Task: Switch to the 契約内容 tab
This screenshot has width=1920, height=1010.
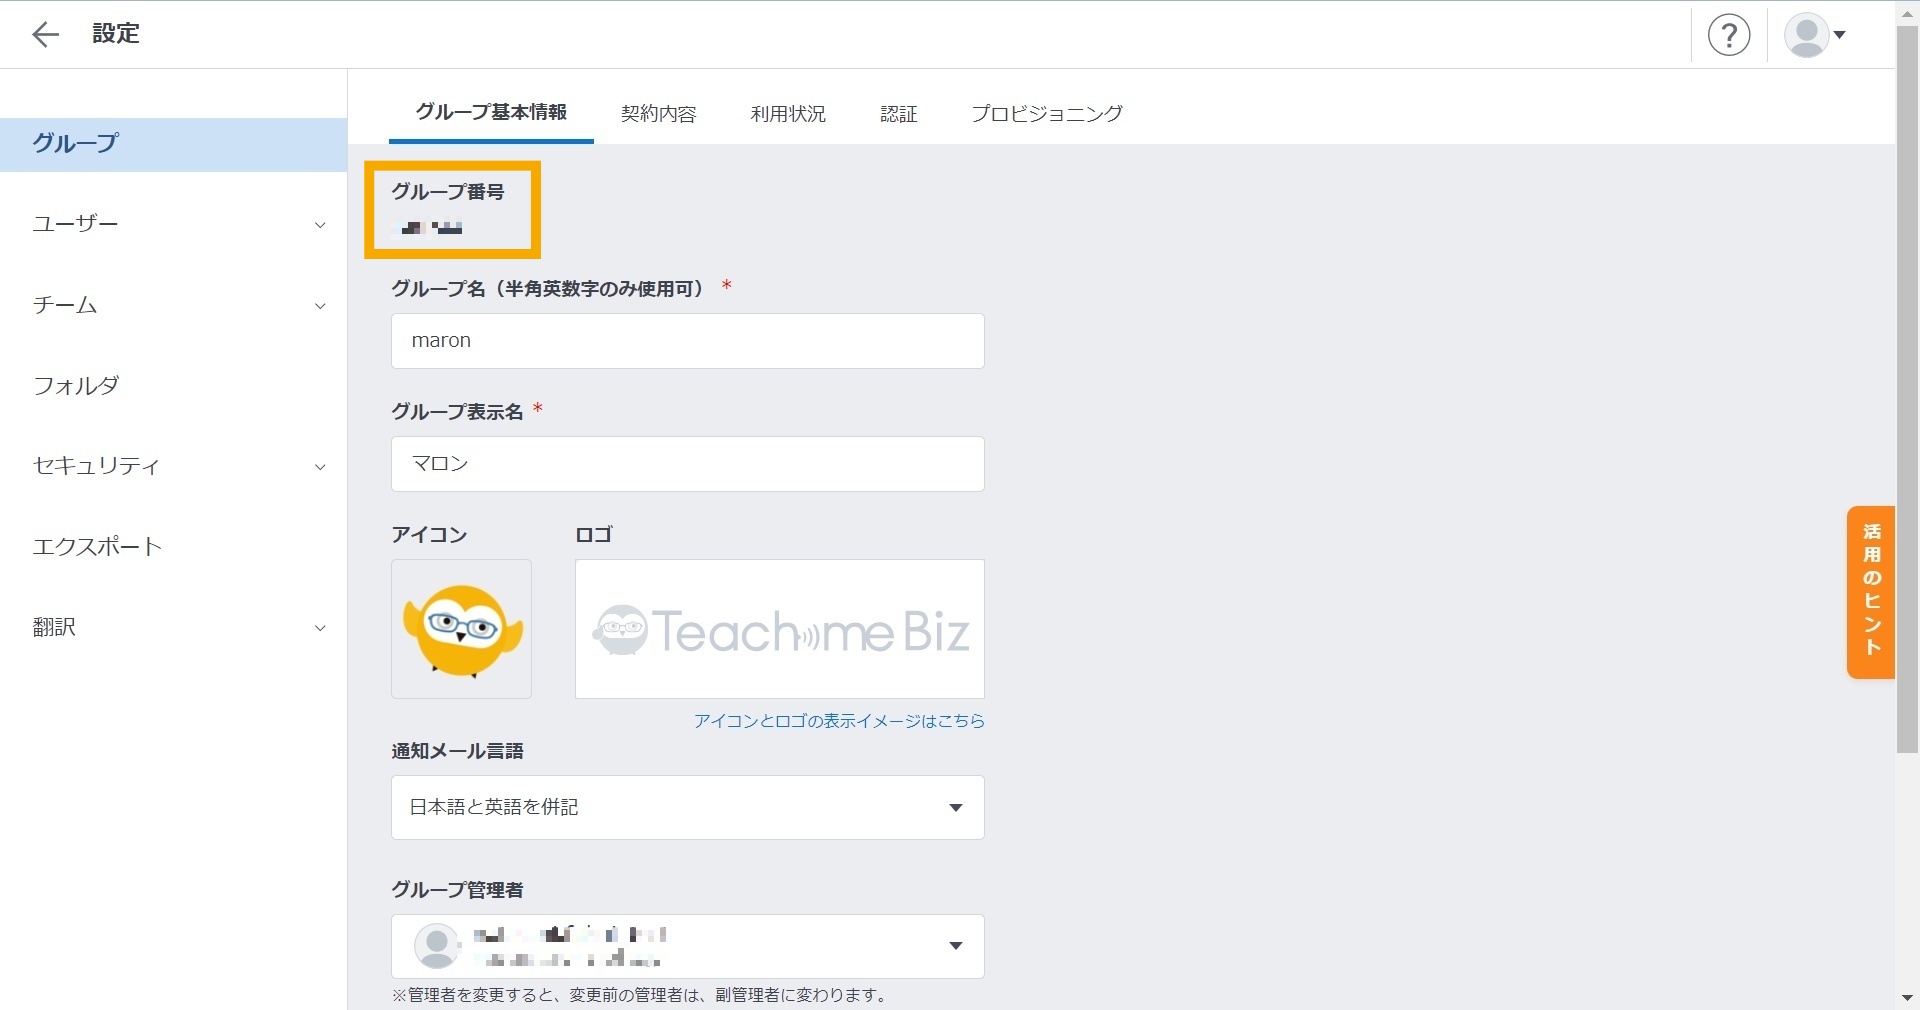Action: click(x=658, y=114)
